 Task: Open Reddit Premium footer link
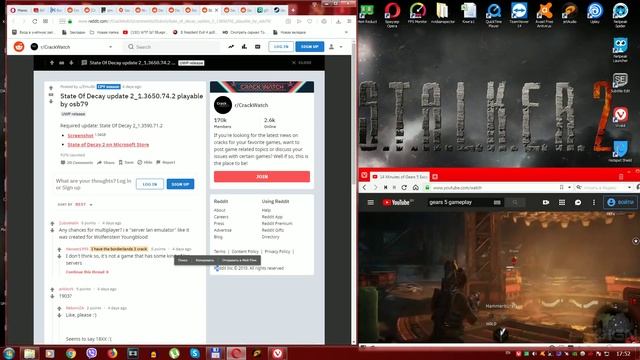pyautogui.click(x=277, y=224)
